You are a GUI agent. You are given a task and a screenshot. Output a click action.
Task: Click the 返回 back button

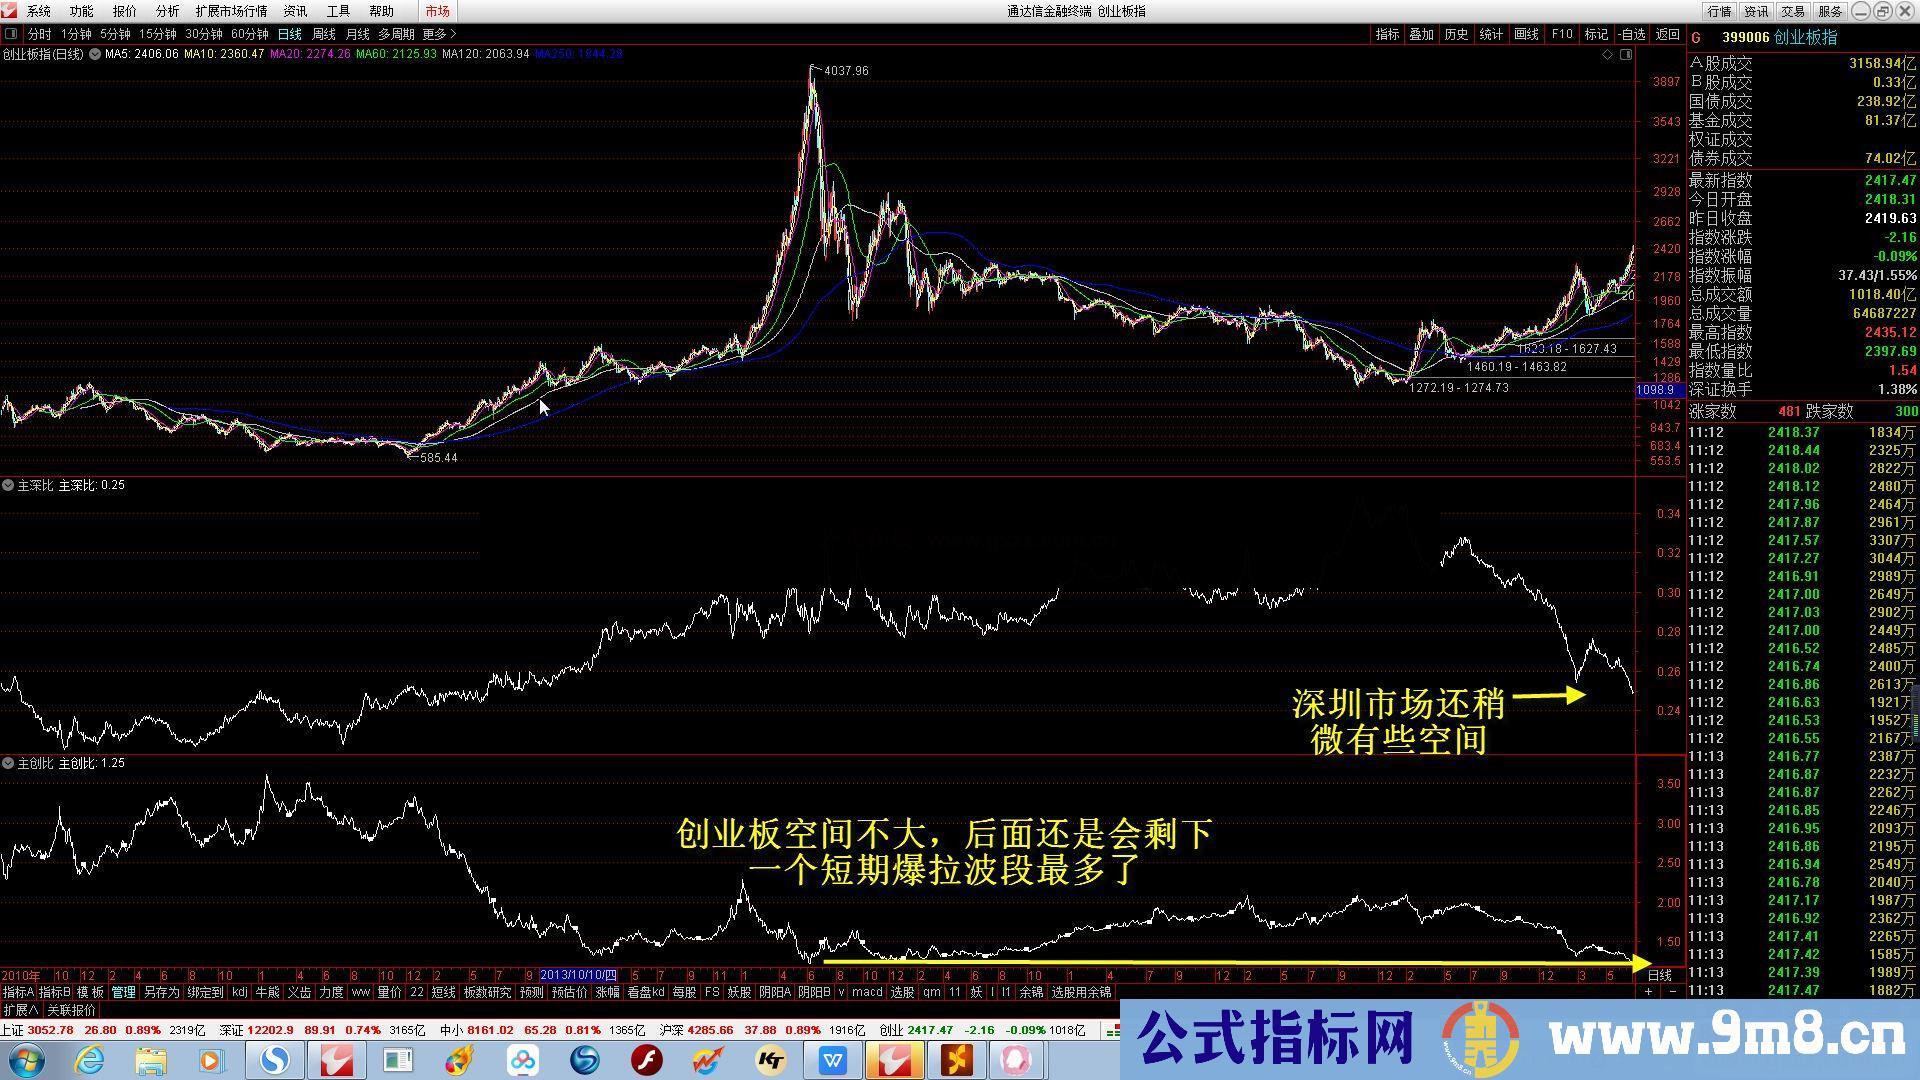(x=1668, y=34)
